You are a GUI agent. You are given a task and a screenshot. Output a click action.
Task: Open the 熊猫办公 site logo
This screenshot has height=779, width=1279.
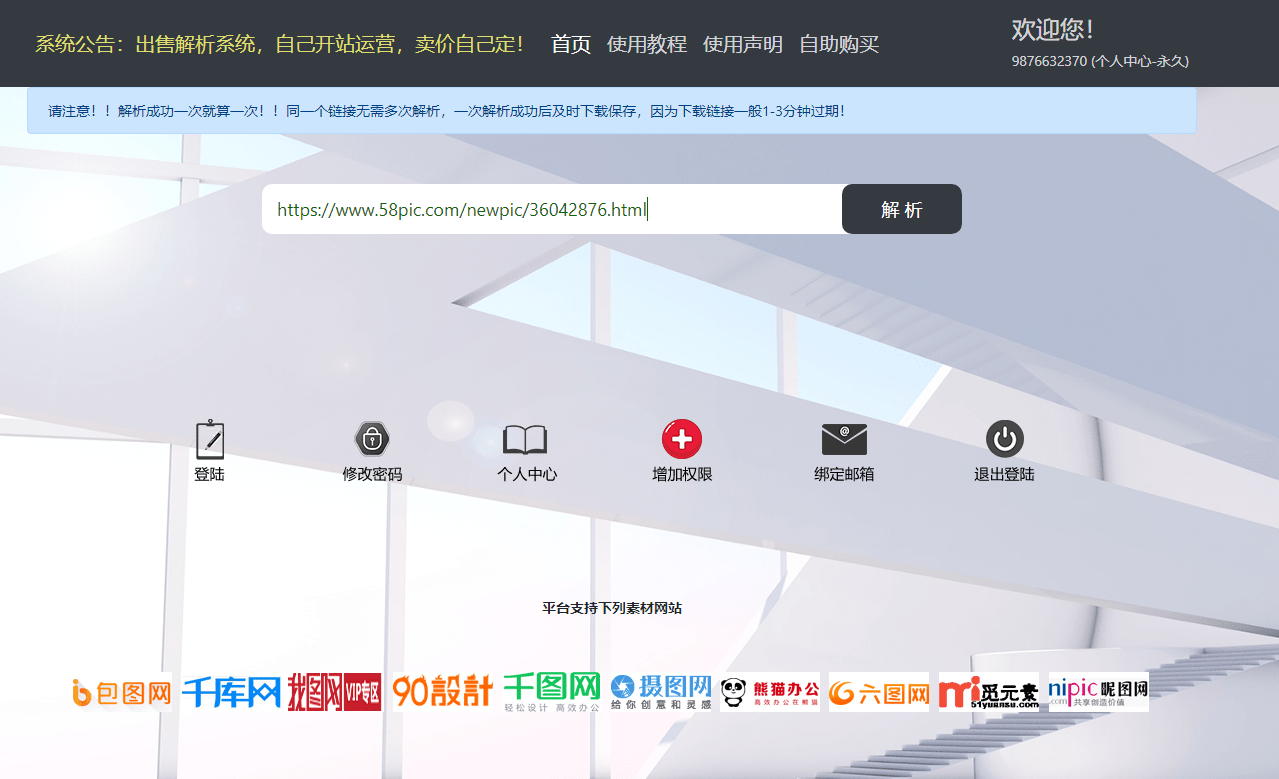click(769, 691)
